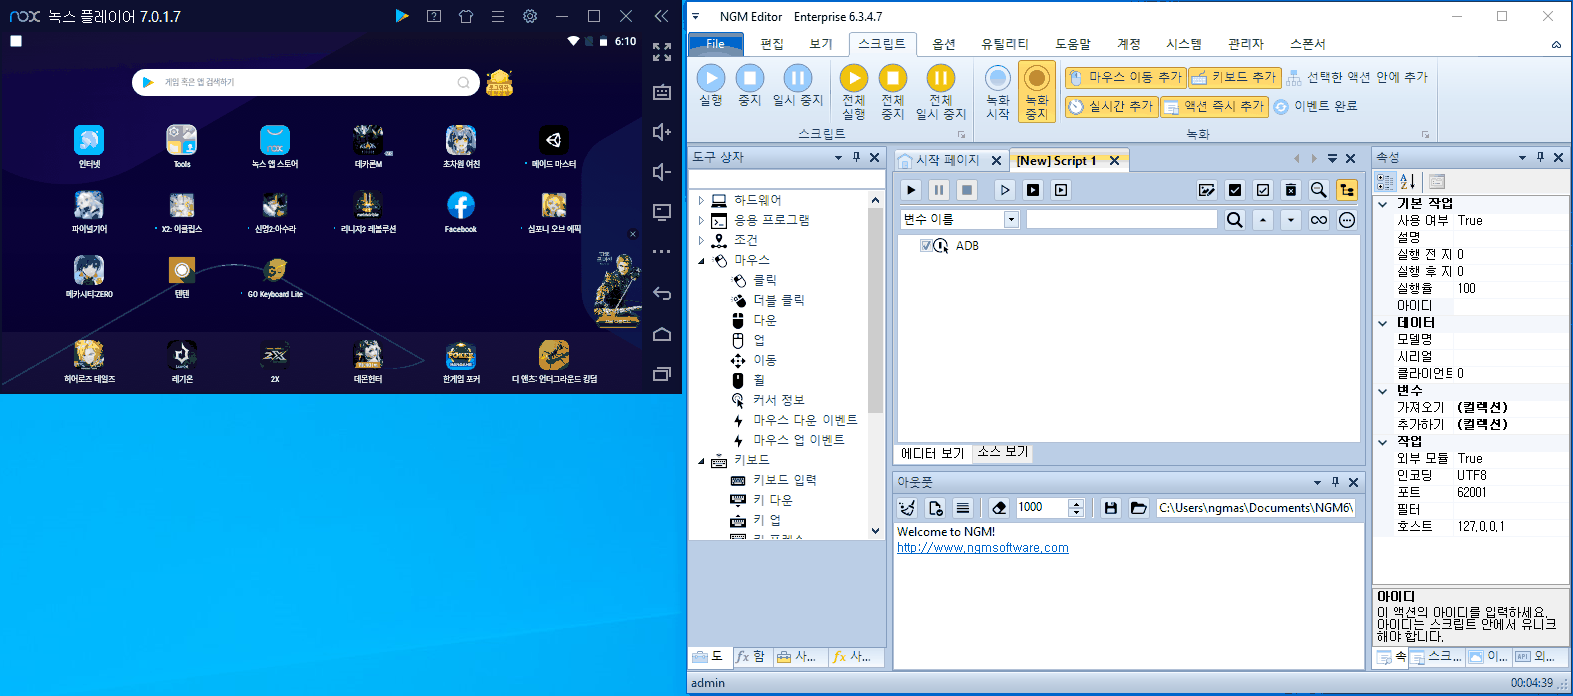Uncheck all actions with the outlined checkbox icon

(1263, 190)
